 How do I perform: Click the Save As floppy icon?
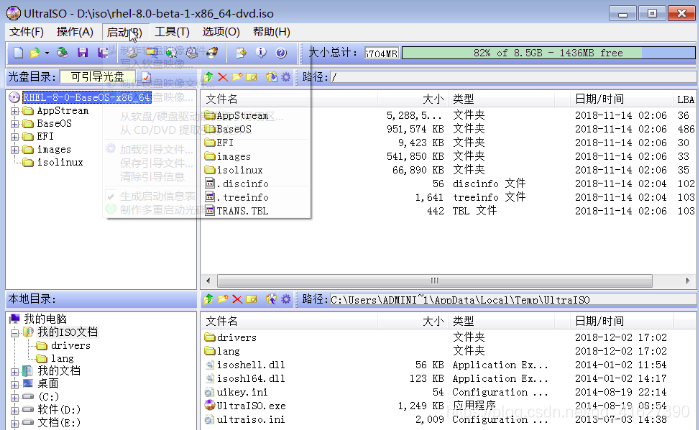pos(103,53)
